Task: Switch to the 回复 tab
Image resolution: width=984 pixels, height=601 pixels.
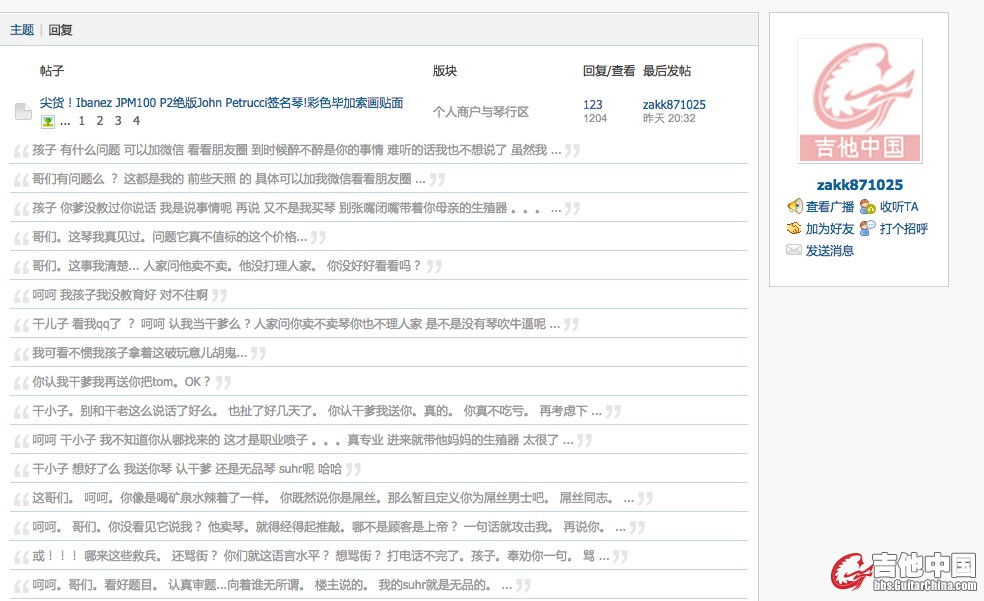Action: [60, 30]
